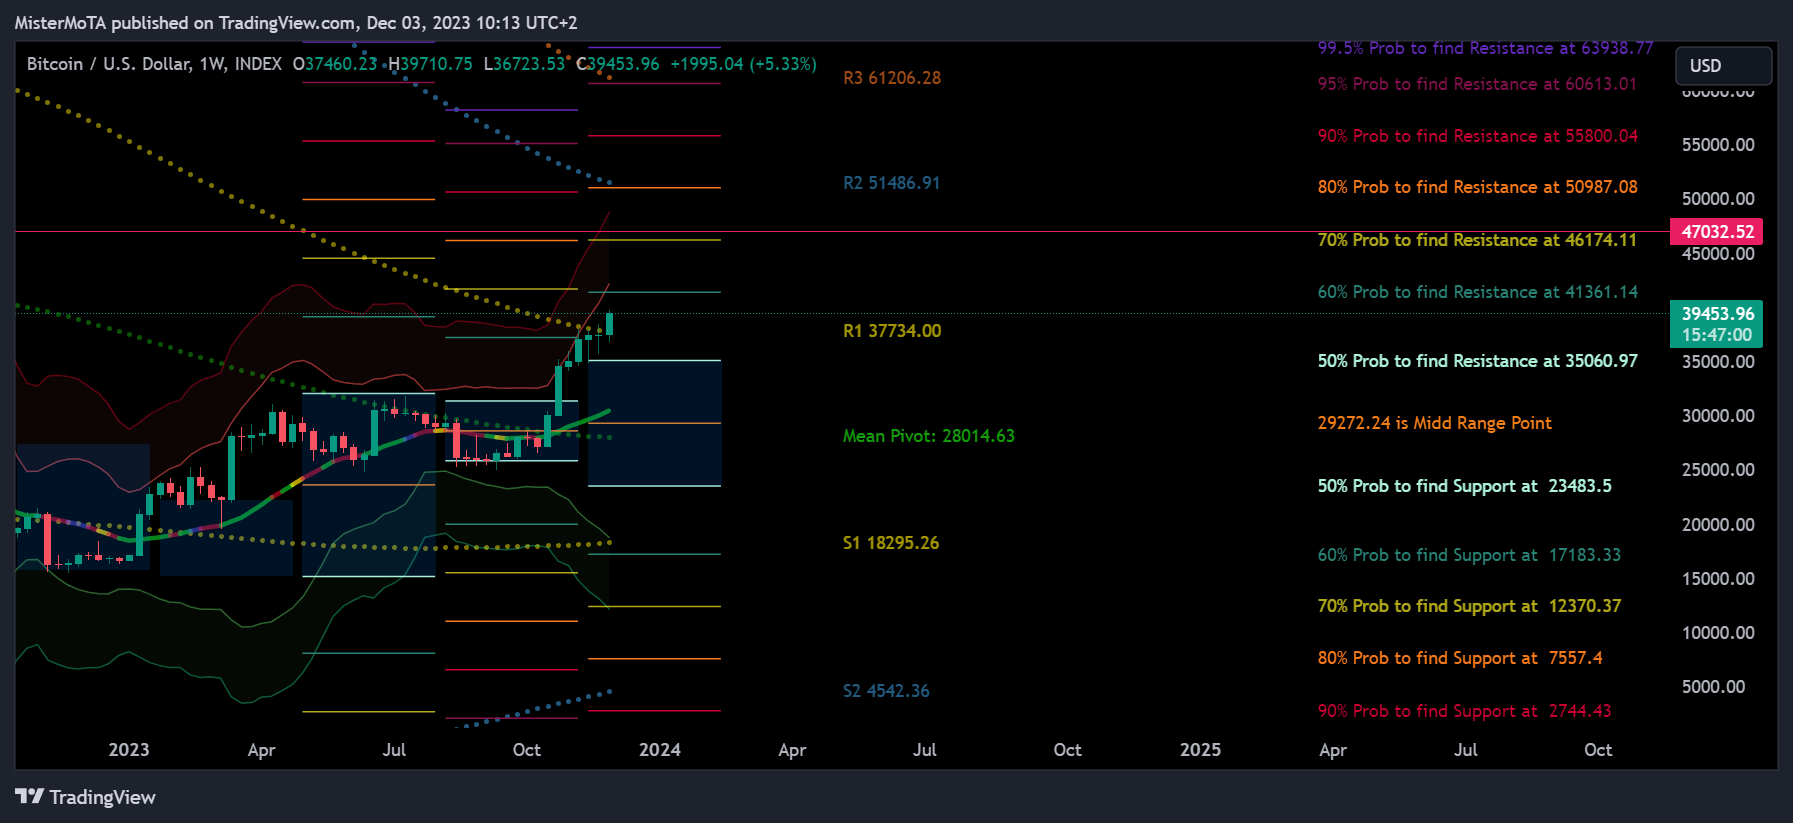Click the R3 61206.28 pivot label
Viewport: 1793px width, 823px height.
(892, 78)
